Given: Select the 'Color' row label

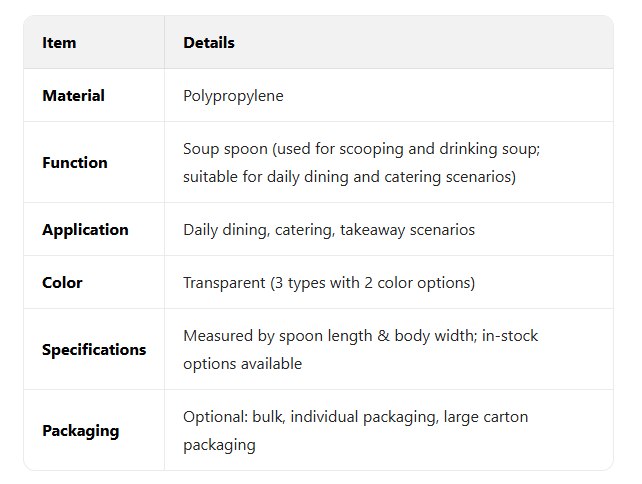Looking at the screenshot, I should click(x=62, y=282).
